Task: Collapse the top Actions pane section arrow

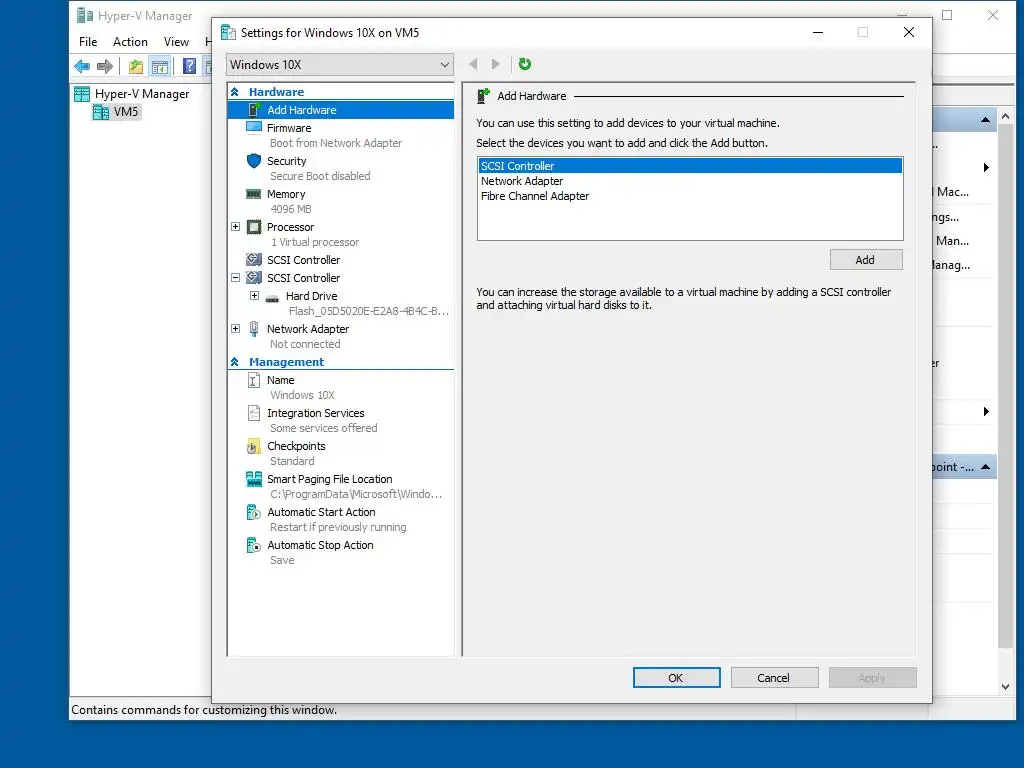Action: click(985, 120)
